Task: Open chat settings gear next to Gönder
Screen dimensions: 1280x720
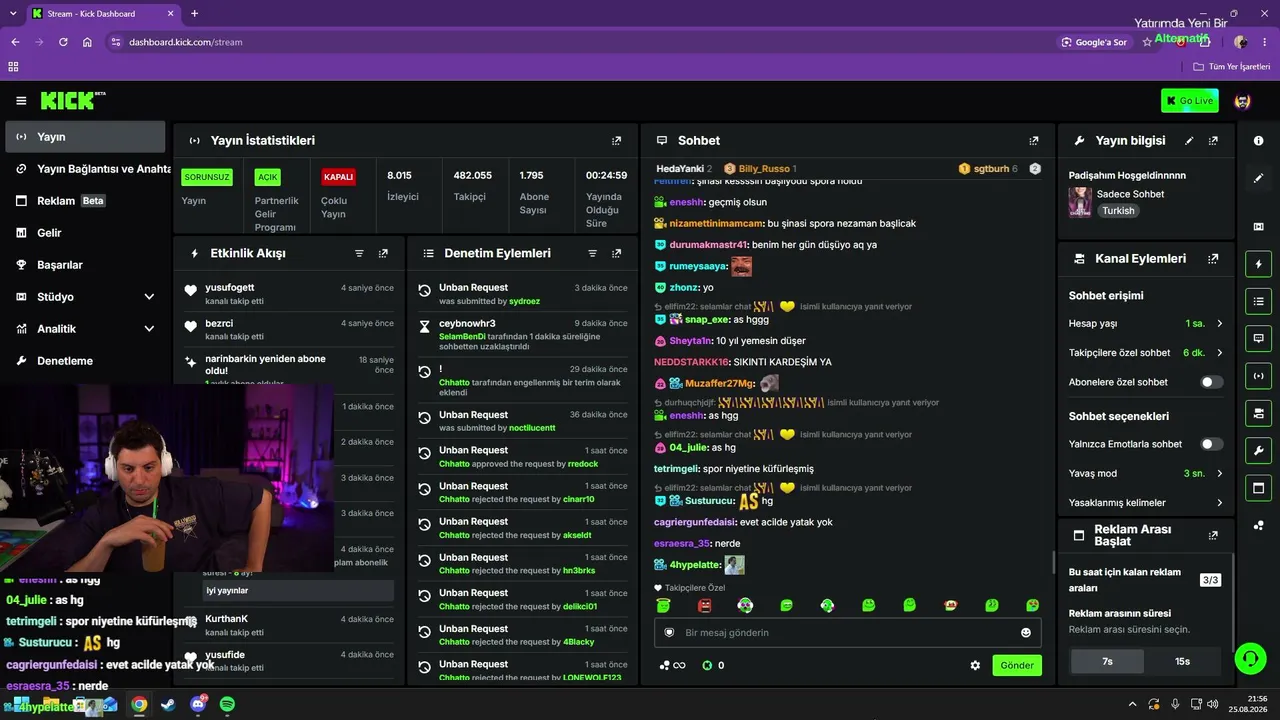Action: [x=975, y=665]
